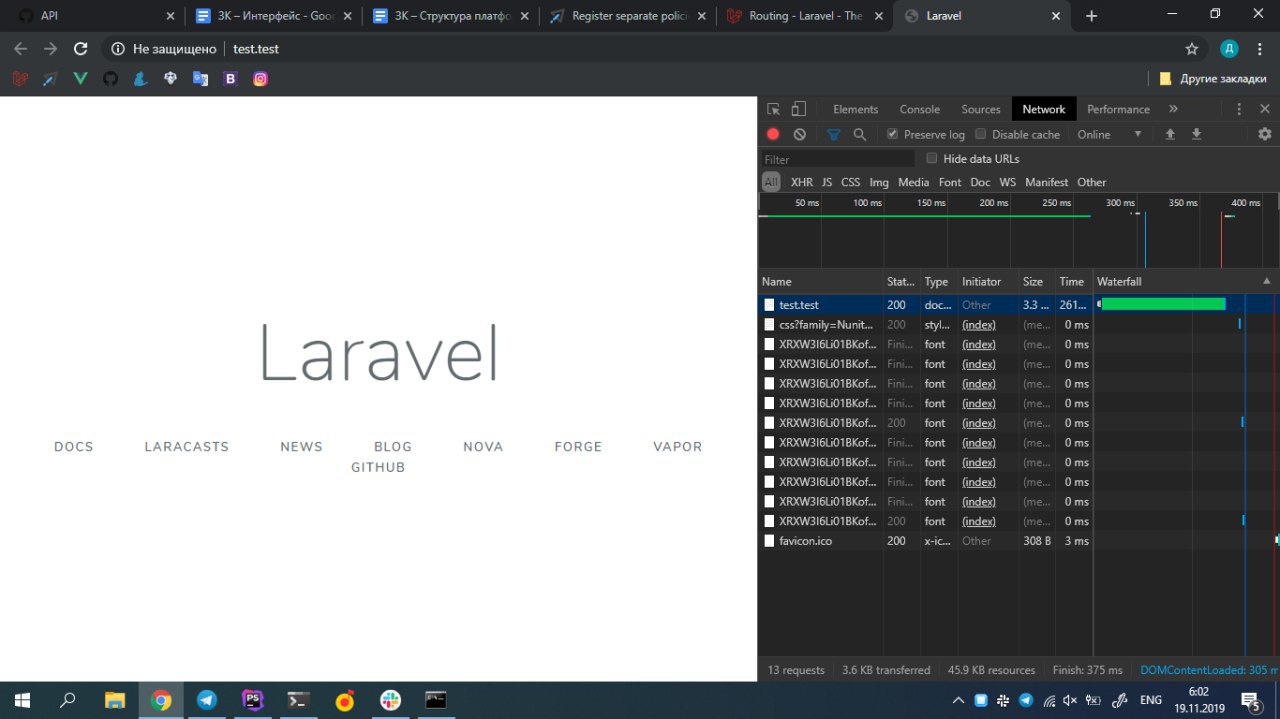Image resolution: width=1280 pixels, height=719 pixels.
Task: Stop recording the network log
Action: coord(773,134)
